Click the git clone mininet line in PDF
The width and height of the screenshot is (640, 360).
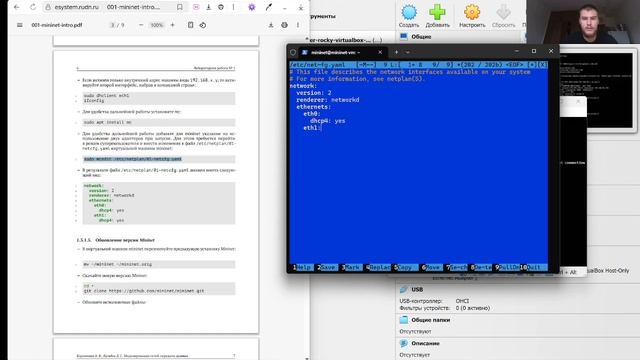(x=144, y=291)
